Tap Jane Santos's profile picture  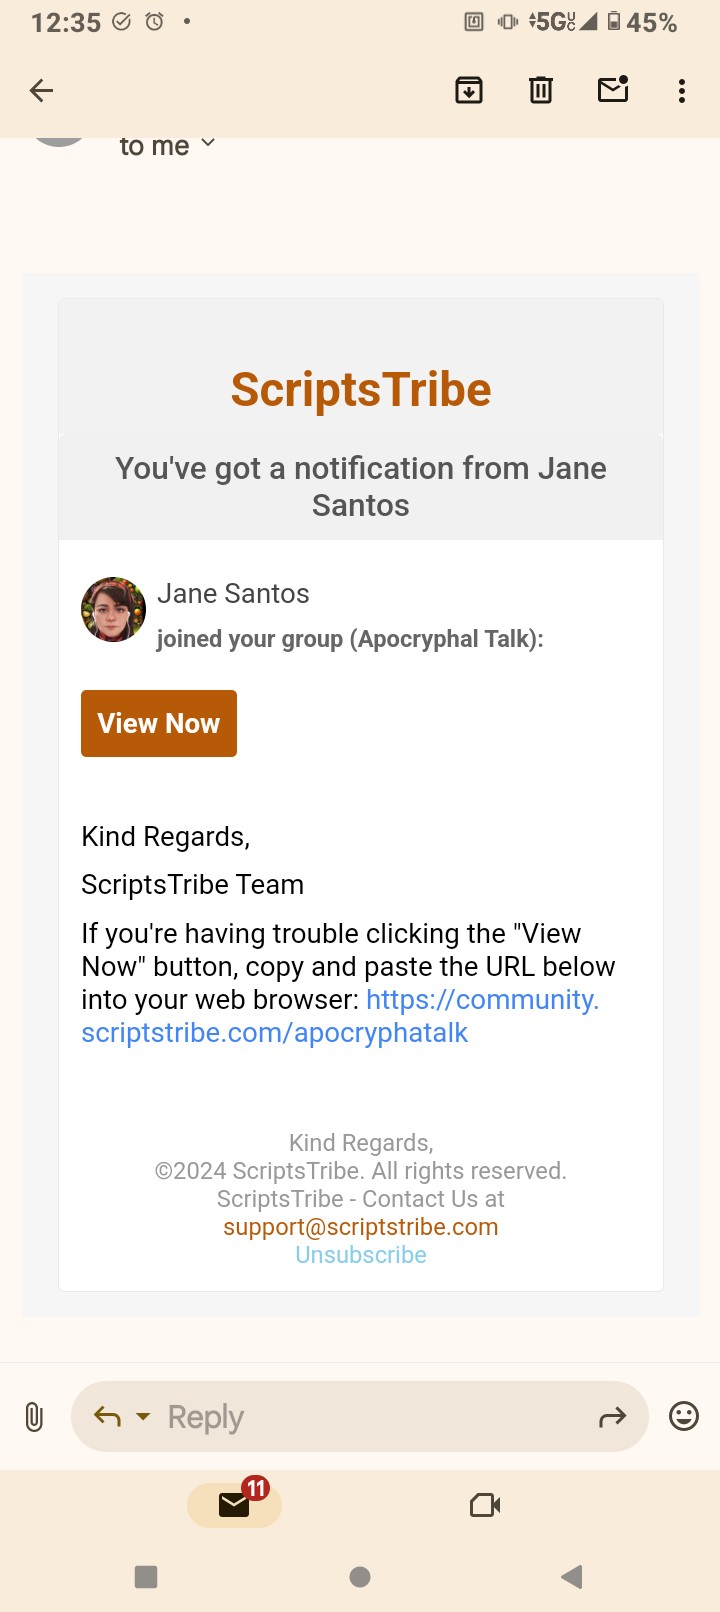114,609
